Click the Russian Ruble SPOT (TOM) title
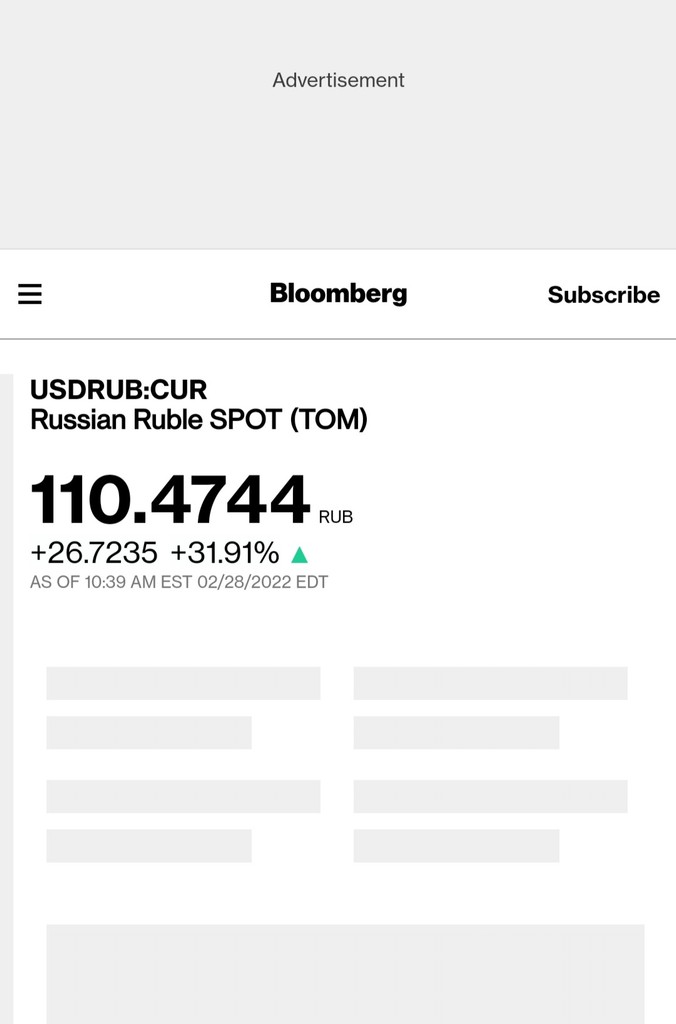Viewport: 676px width, 1024px height. coord(199,420)
